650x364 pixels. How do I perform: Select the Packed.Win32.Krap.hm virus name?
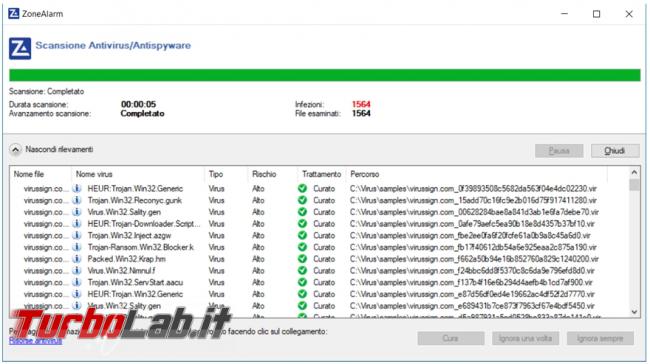(x=126, y=259)
